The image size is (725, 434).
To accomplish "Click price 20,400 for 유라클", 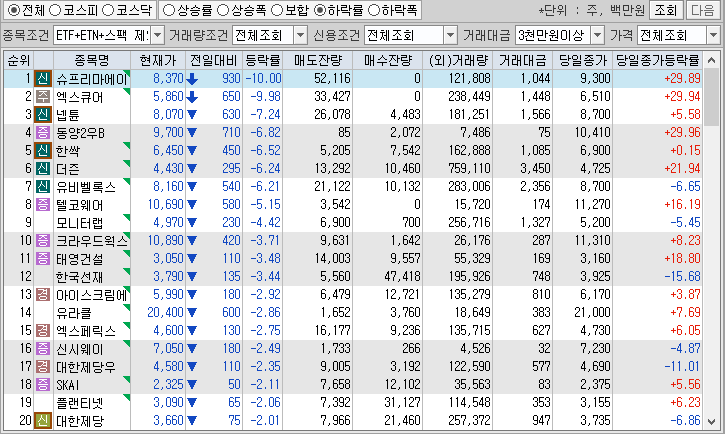I will tap(166, 312).
